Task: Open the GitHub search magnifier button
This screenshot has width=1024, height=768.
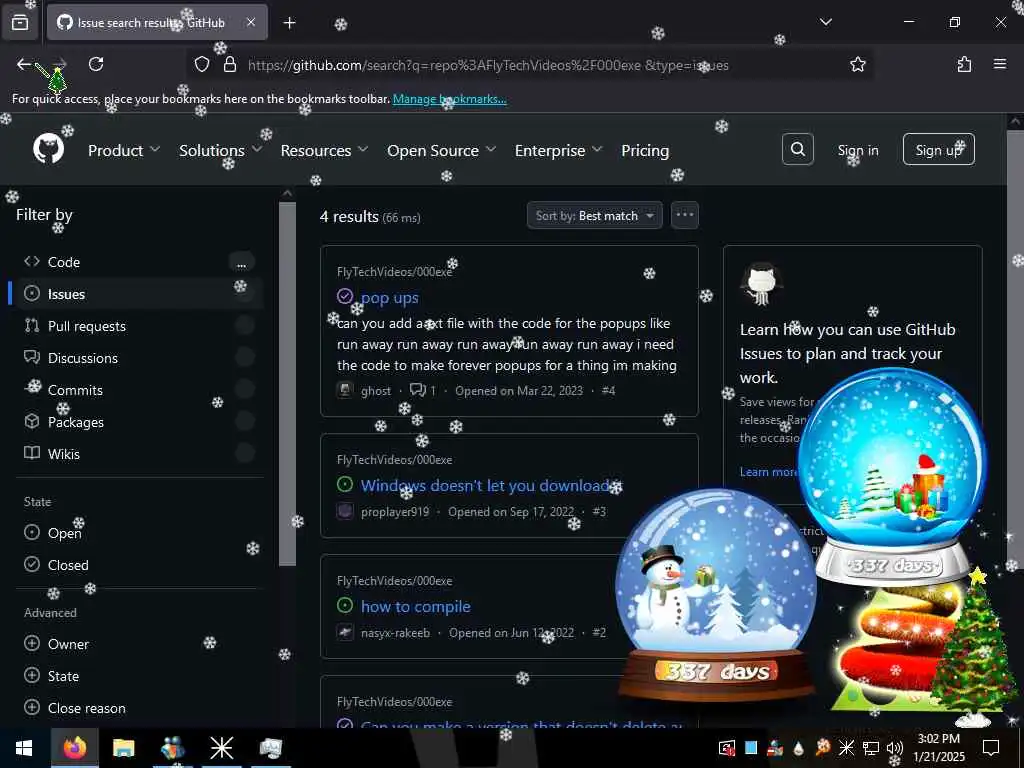Action: [x=797, y=150]
